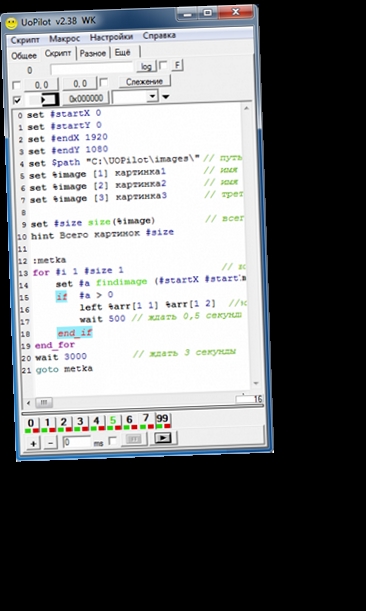The image size is (366, 611).
Task: Uncheck the checked box left of arrow picker
Action: (x=17, y=101)
